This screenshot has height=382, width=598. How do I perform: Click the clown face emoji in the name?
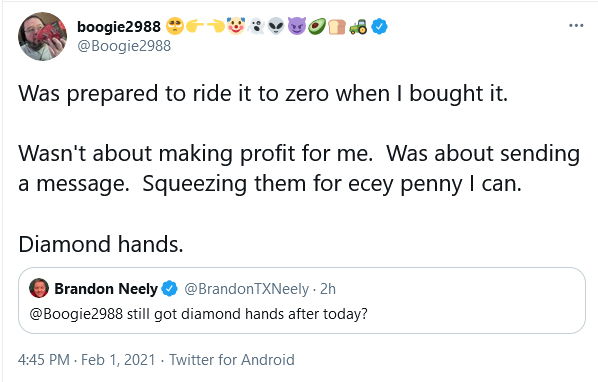(x=236, y=26)
